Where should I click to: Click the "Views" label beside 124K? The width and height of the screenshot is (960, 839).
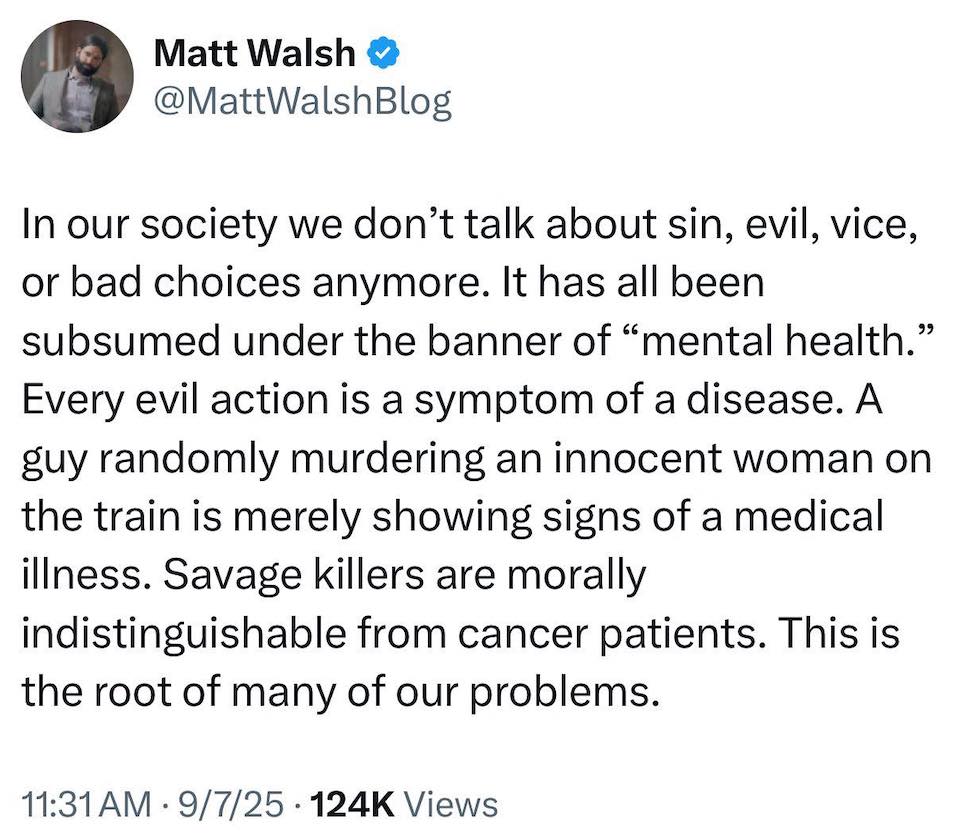tap(455, 803)
